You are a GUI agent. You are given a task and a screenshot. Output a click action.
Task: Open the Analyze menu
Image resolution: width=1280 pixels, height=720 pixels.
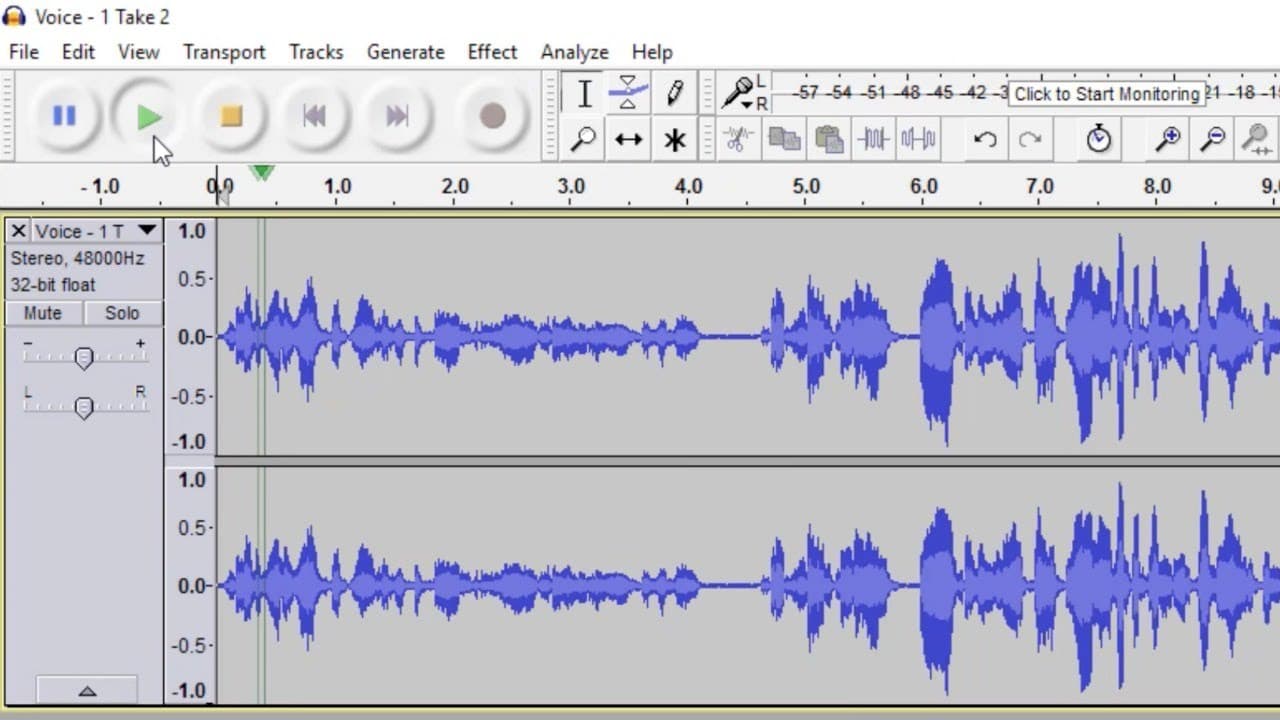click(574, 52)
